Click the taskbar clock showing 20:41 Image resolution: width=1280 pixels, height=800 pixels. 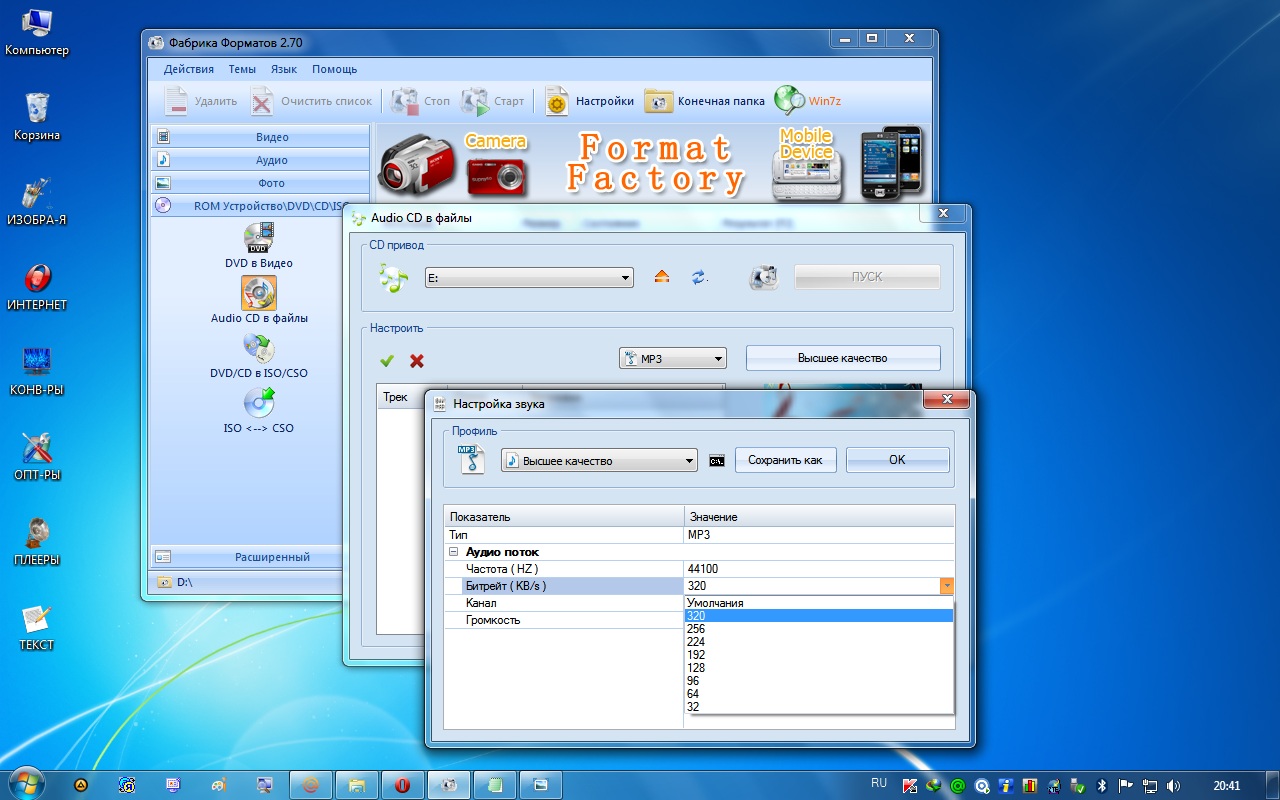pos(1226,786)
